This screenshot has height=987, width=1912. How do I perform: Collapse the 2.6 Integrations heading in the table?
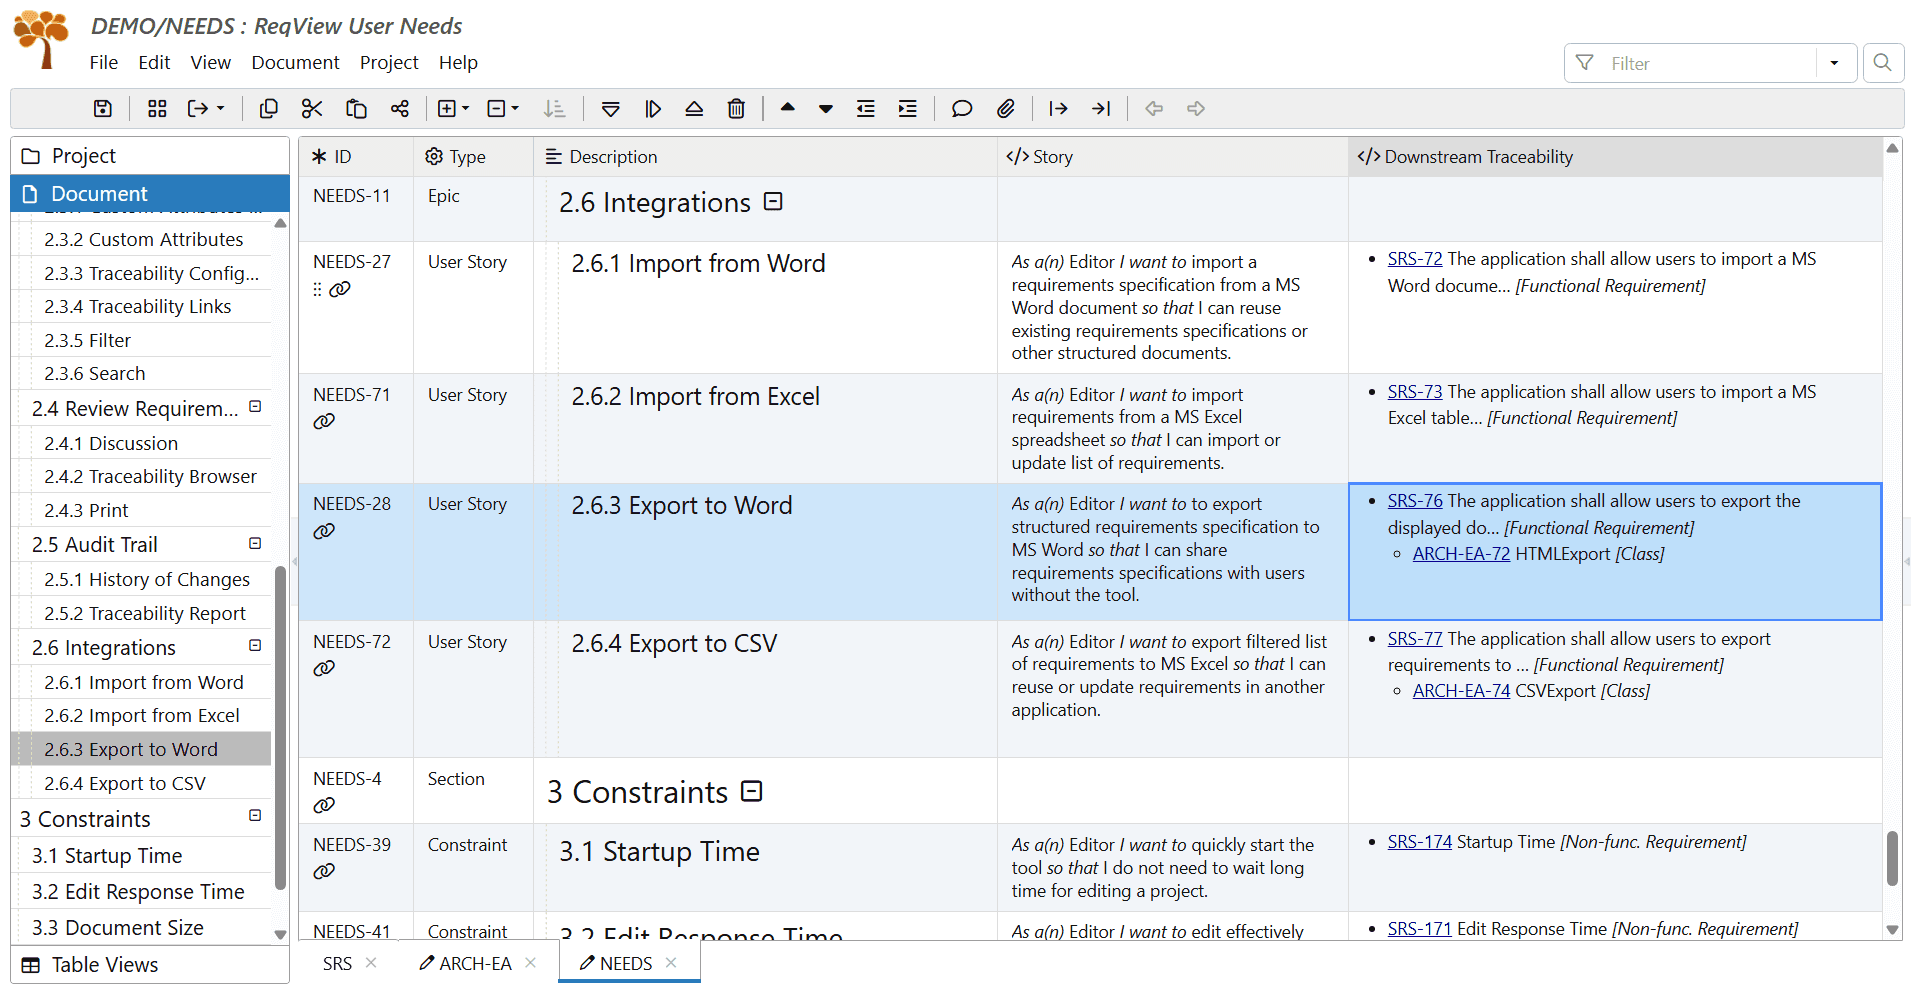coord(773,202)
